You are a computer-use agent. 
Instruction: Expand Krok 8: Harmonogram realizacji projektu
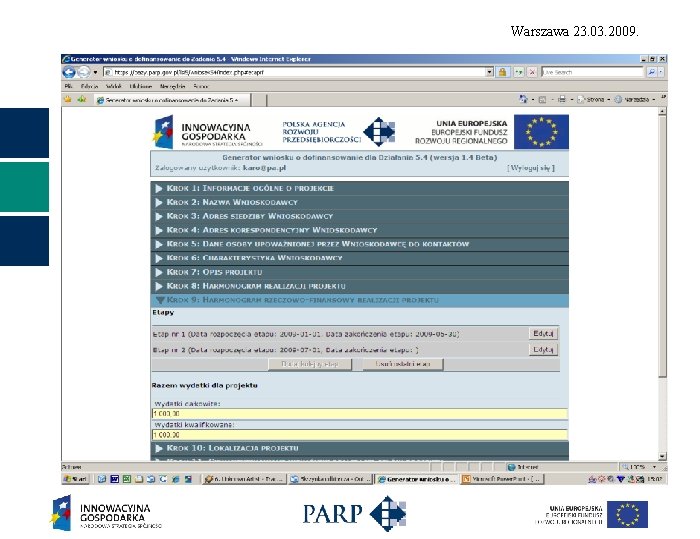pyautogui.click(x=359, y=286)
